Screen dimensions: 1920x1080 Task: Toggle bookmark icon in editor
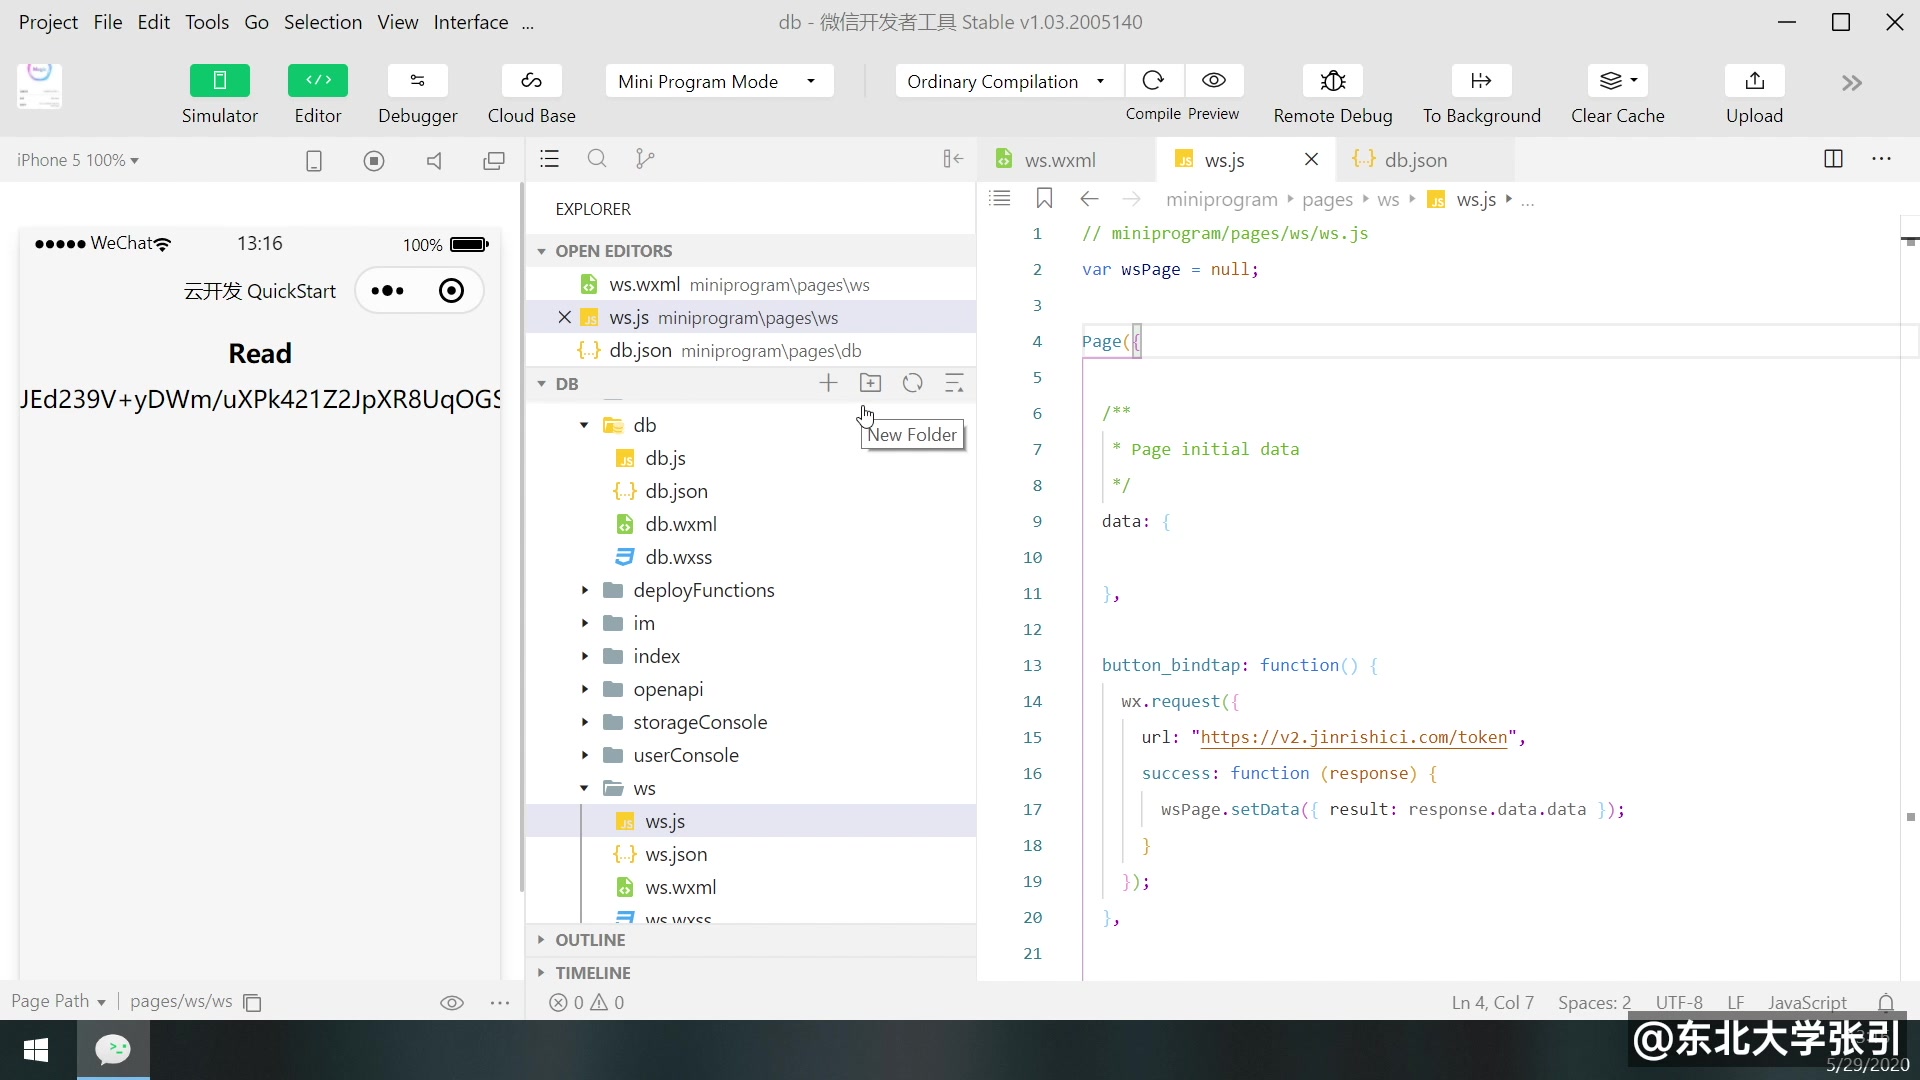pos(1044,198)
